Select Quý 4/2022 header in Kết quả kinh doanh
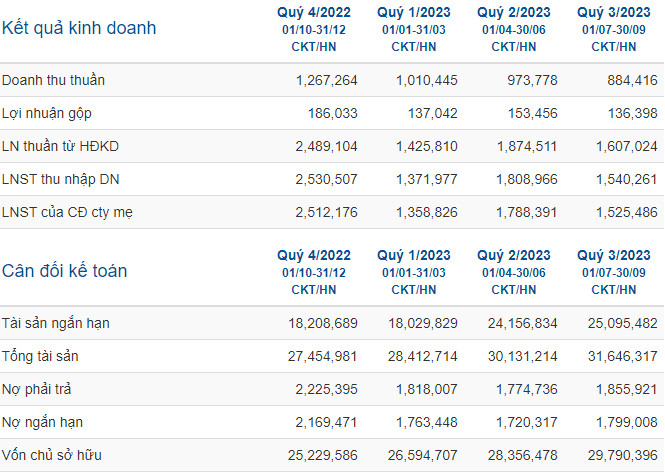The image size is (665, 474). pos(314,13)
